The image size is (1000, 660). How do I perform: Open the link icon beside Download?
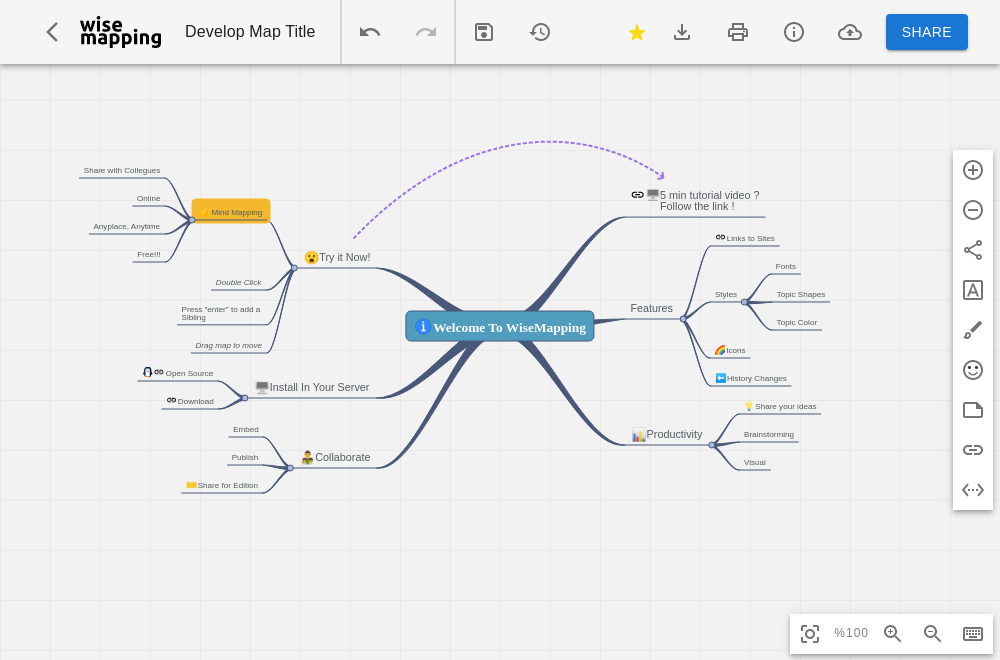[x=172, y=400]
